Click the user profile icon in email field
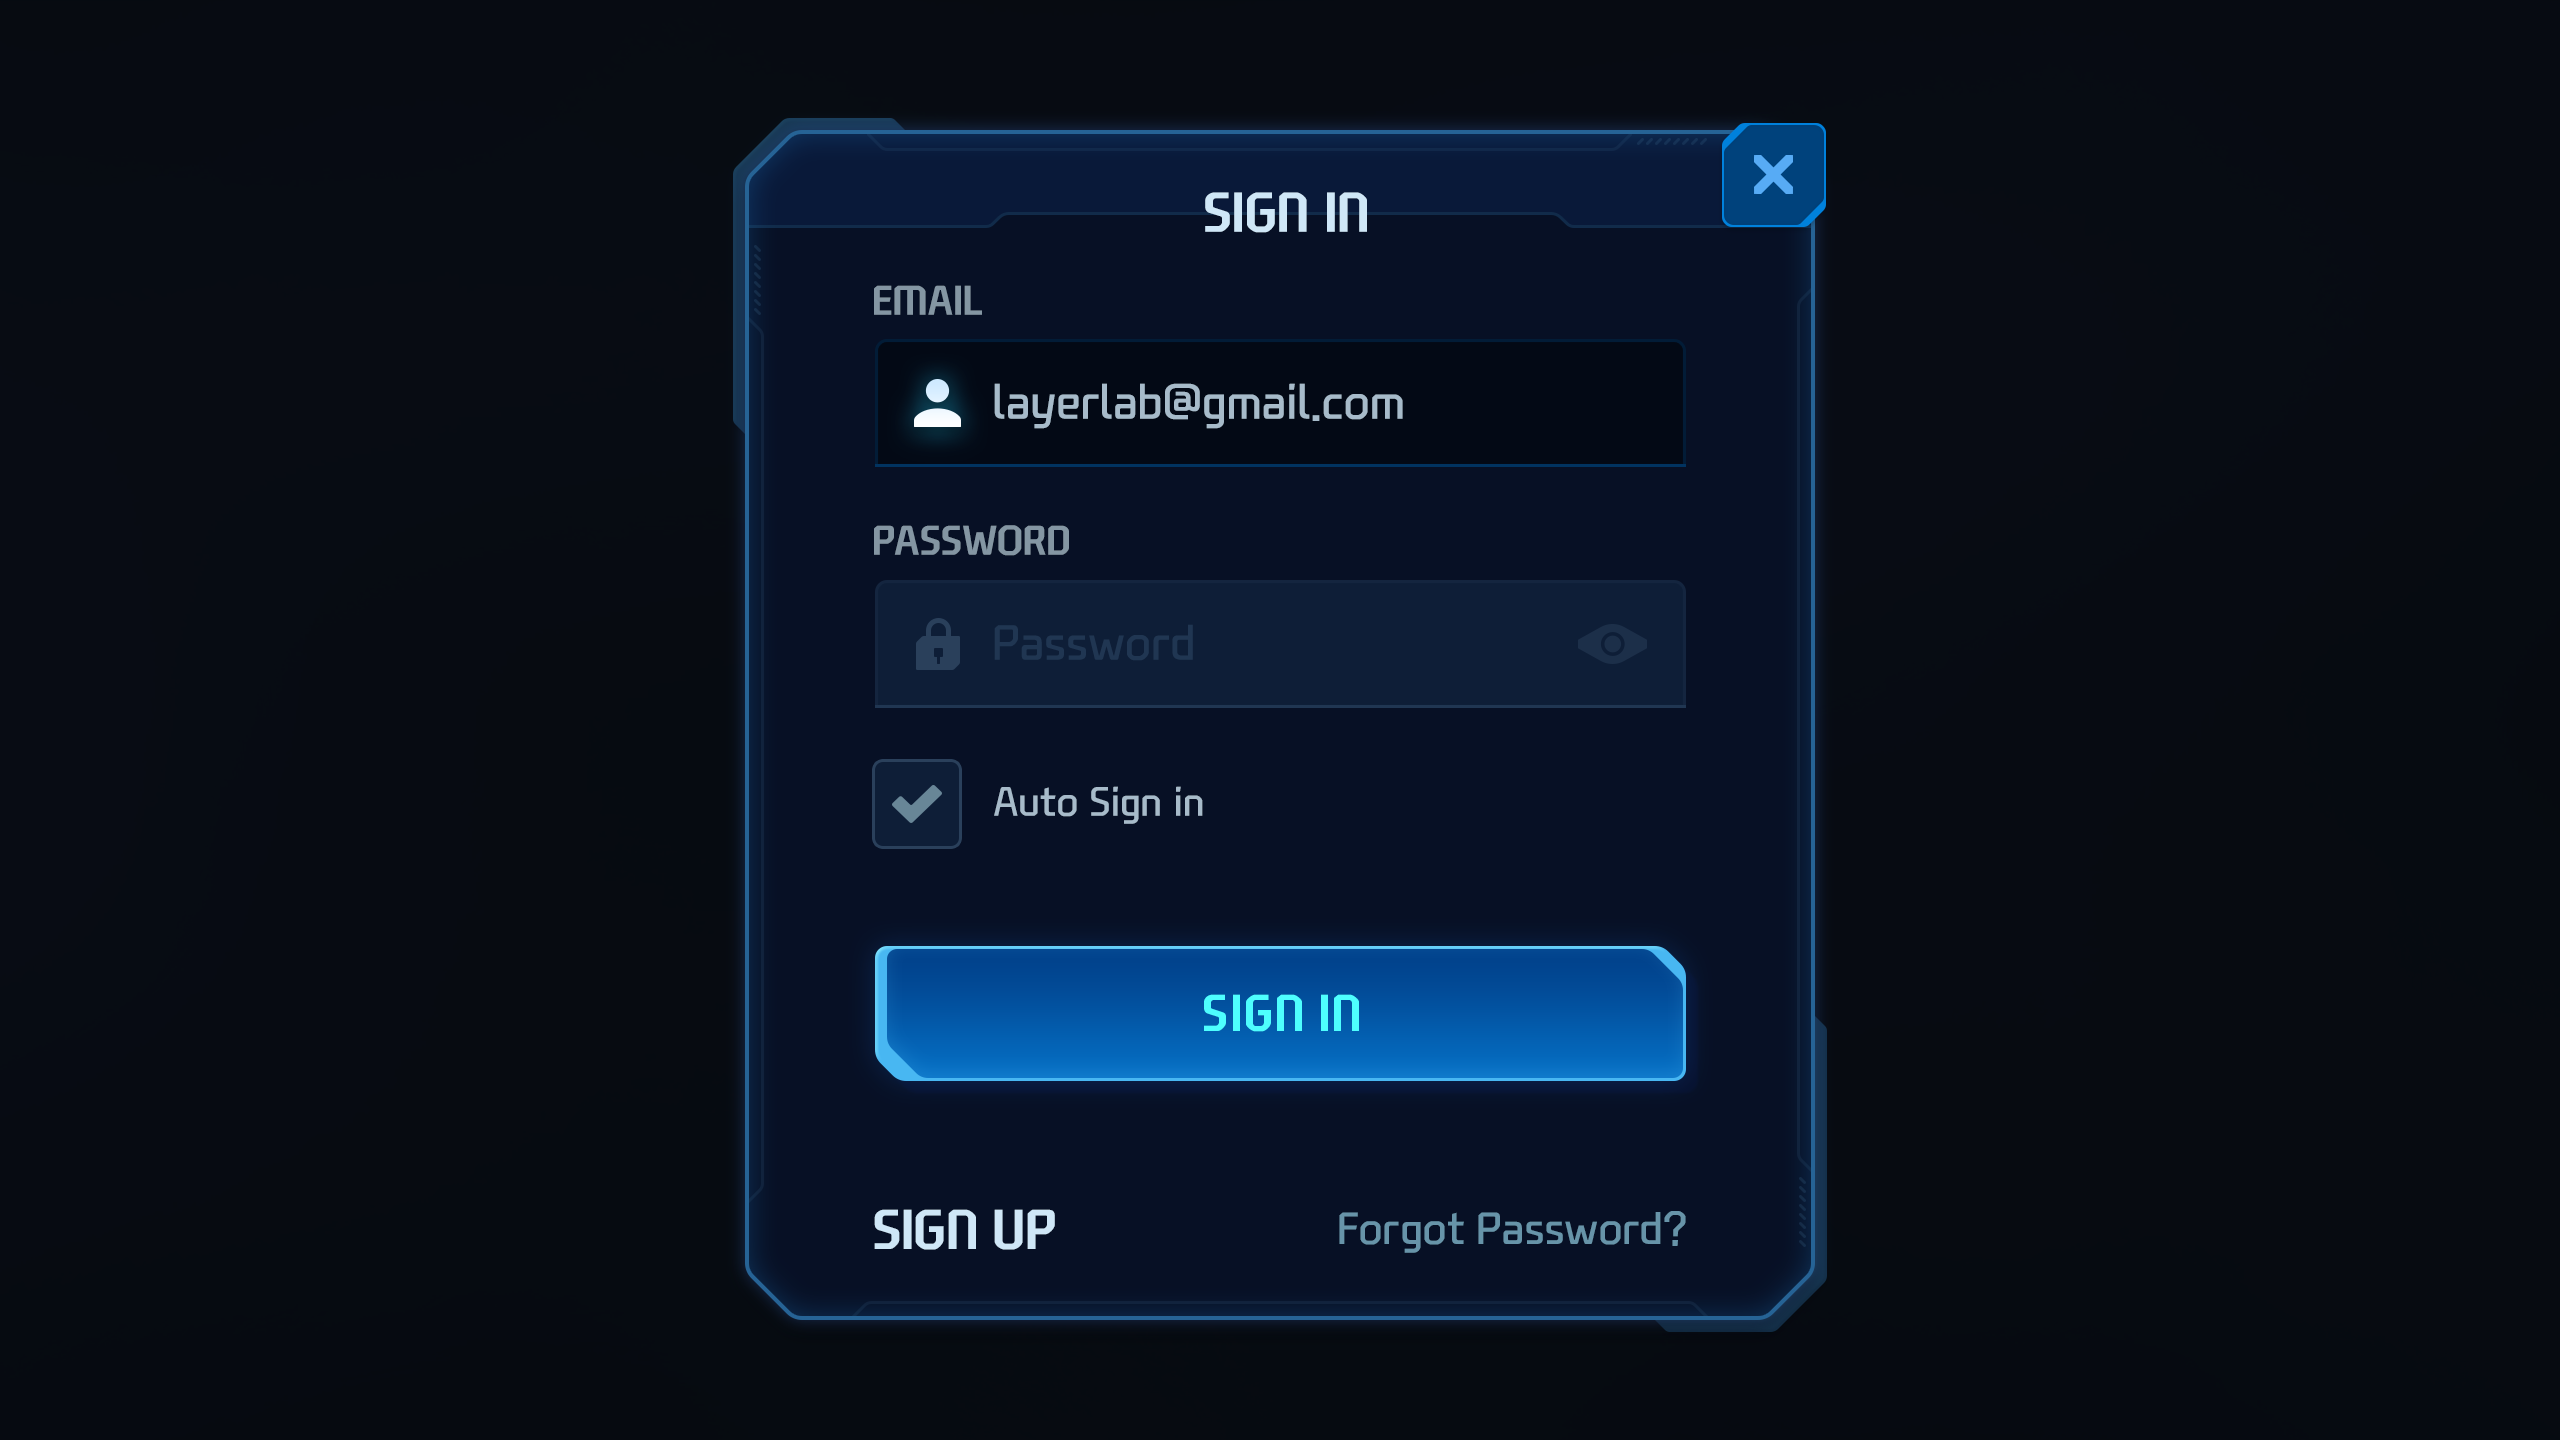The height and width of the screenshot is (1440, 2560). coord(937,404)
